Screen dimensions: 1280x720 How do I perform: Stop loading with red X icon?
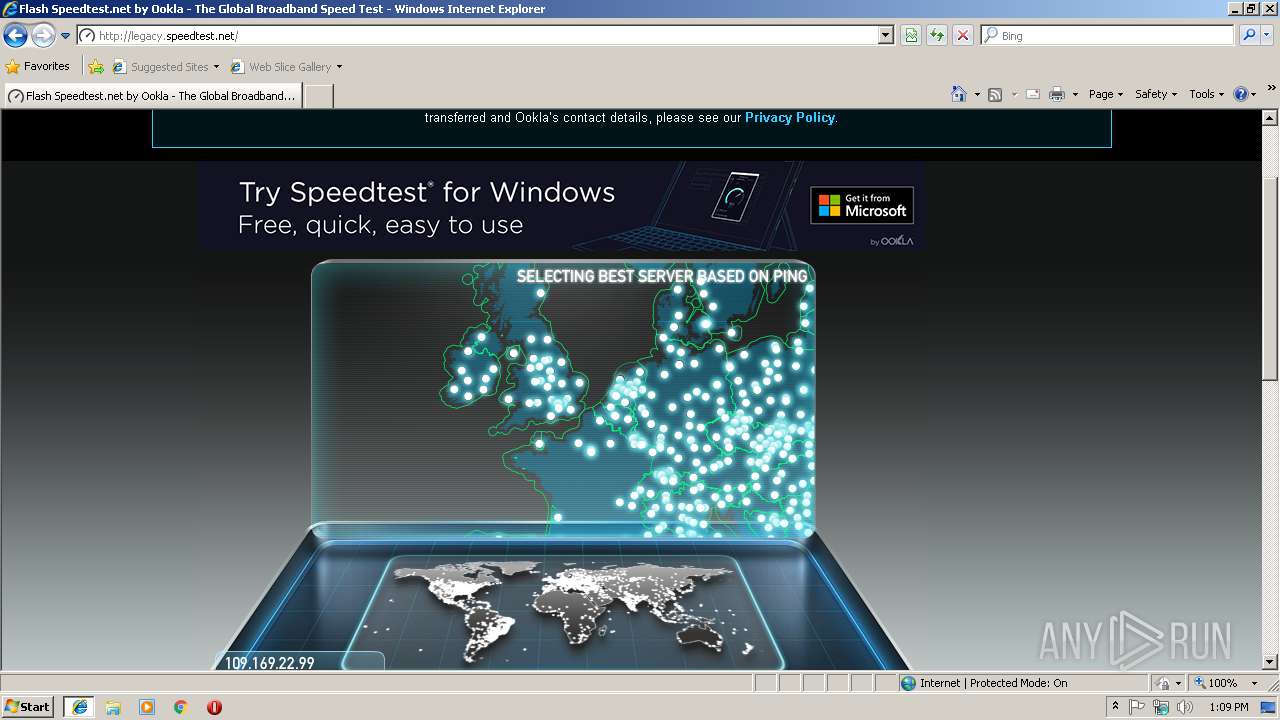click(963, 35)
